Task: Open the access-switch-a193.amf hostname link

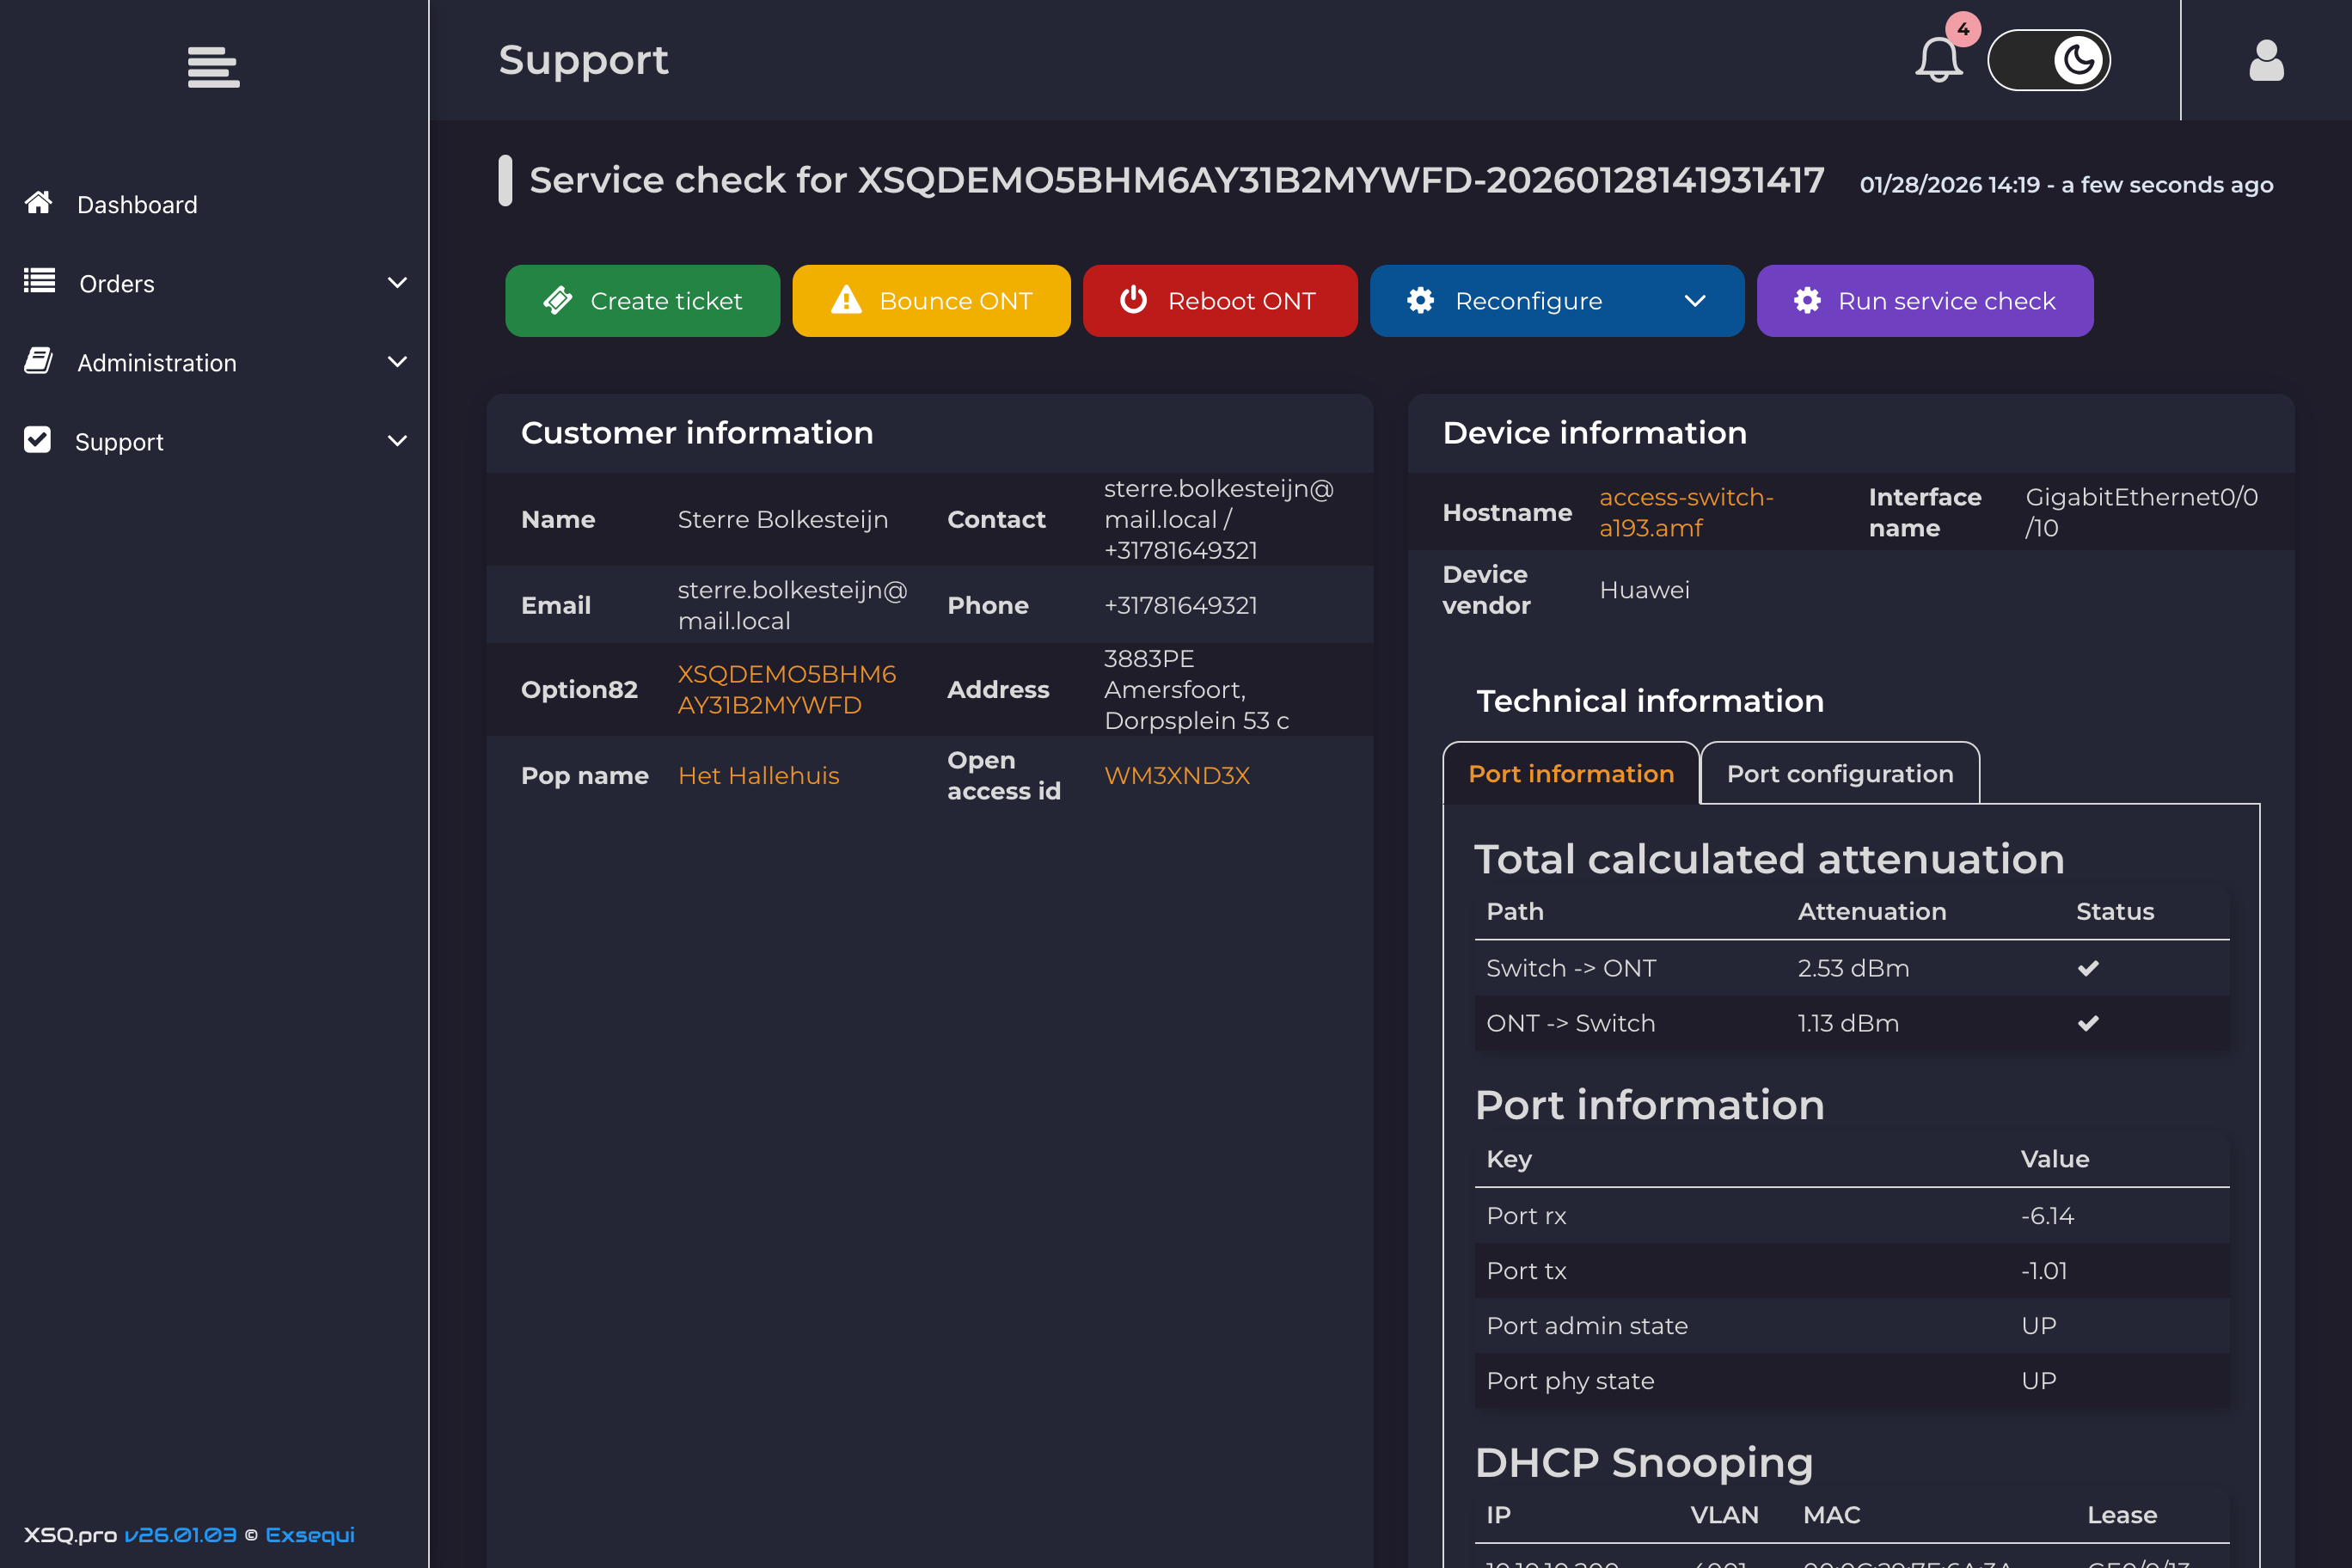Action: click(x=1685, y=512)
